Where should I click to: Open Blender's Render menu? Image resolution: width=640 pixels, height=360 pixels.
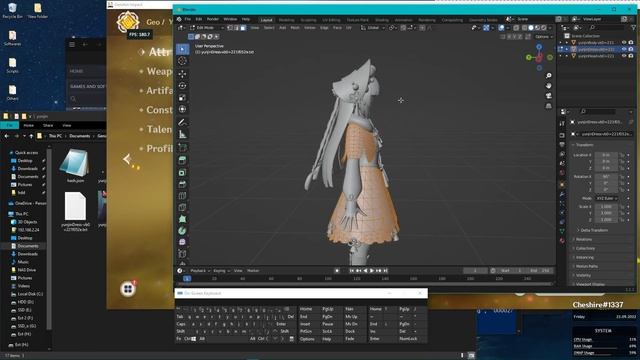tap(213, 19)
